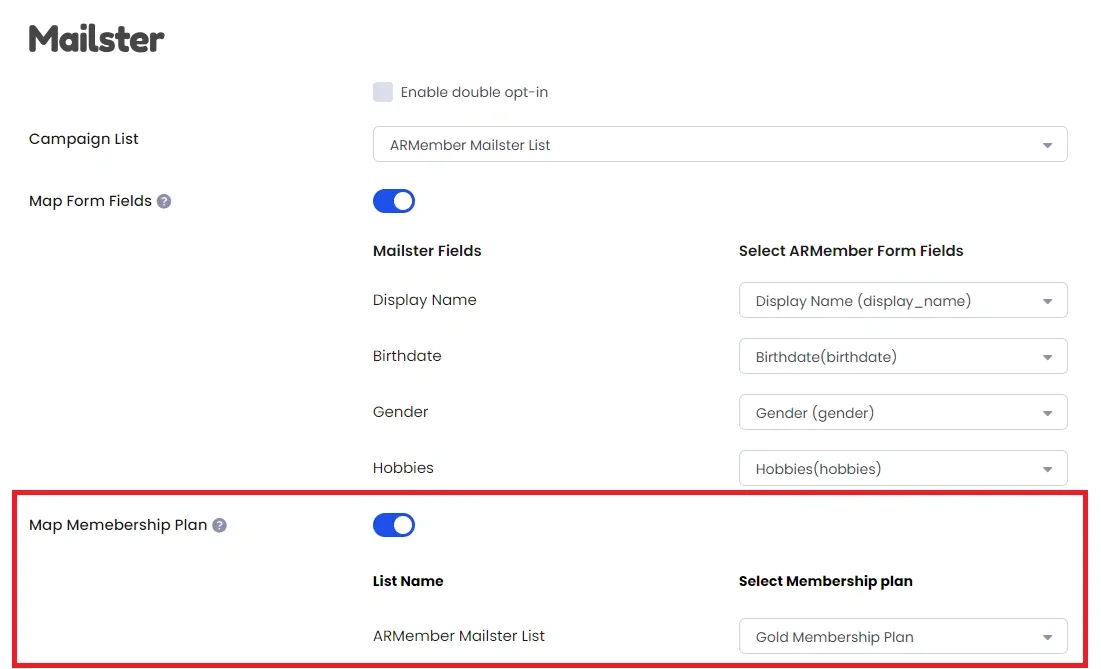The height and width of the screenshot is (669, 1101).
Task: Click the Display Name Mailster field label
Action: coord(424,300)
